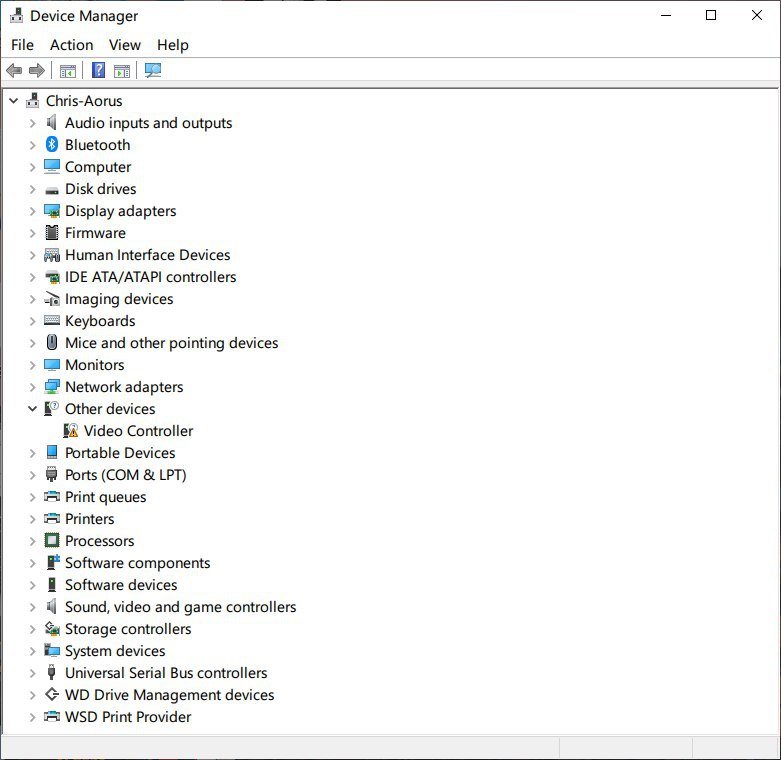Collapse the Other devices category
The height and width of the screenshot is (760, 781).
pos(32,409)
